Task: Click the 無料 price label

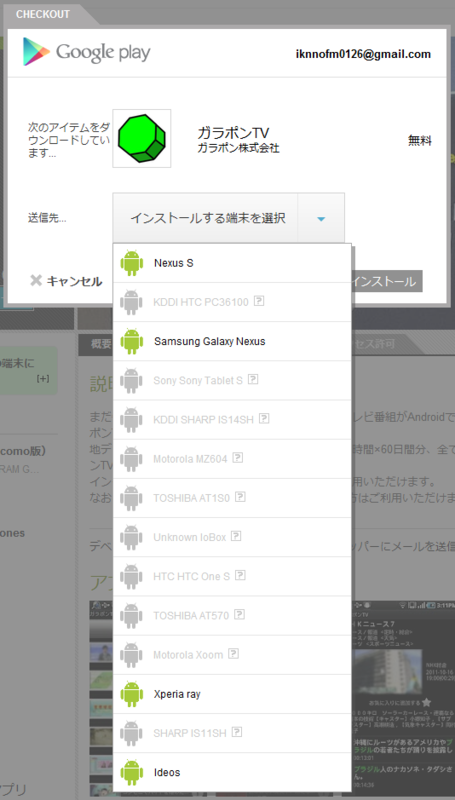Action: [420, 141]
